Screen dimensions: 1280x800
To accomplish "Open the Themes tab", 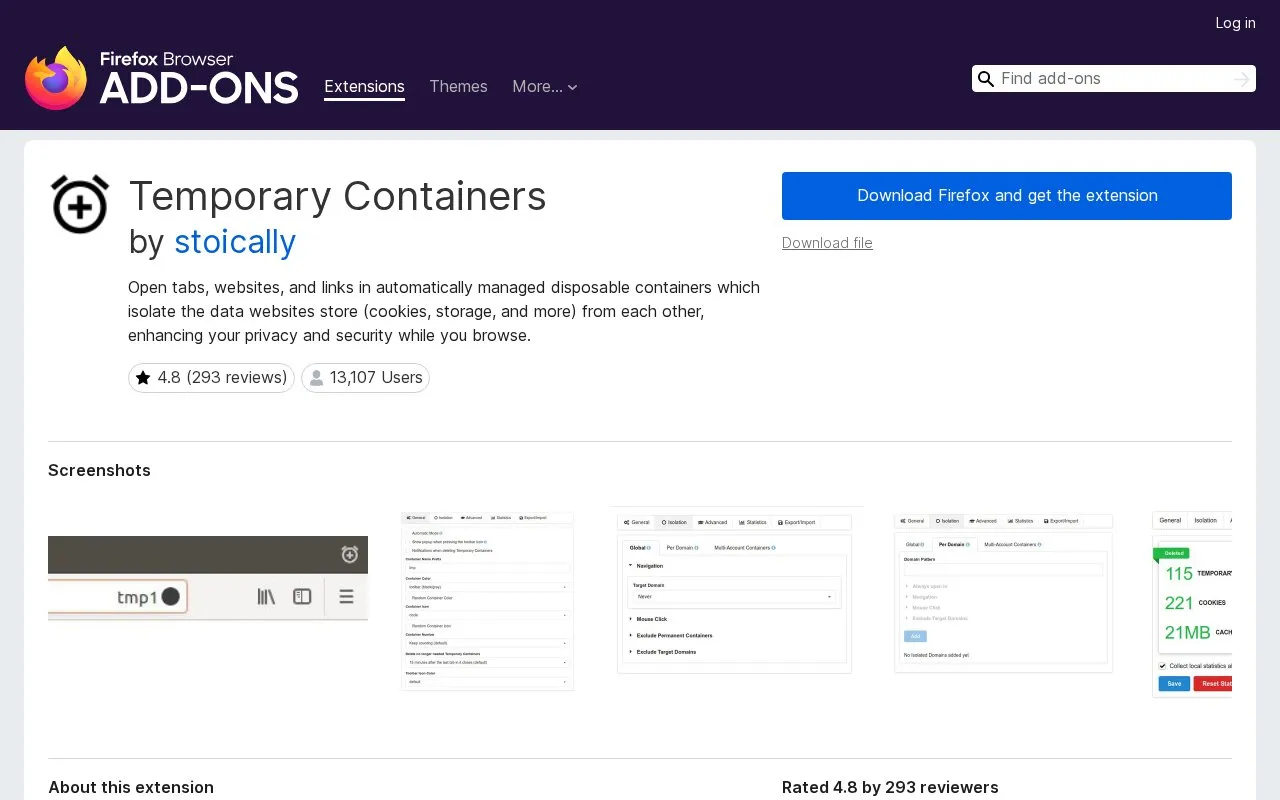I will pos(458,87).
